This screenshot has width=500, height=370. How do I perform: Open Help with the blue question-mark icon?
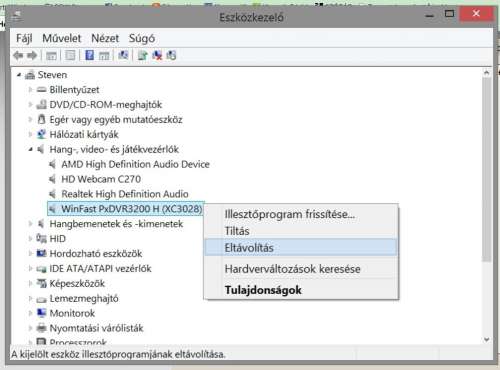pyautogui.click(x=89, y=55)
